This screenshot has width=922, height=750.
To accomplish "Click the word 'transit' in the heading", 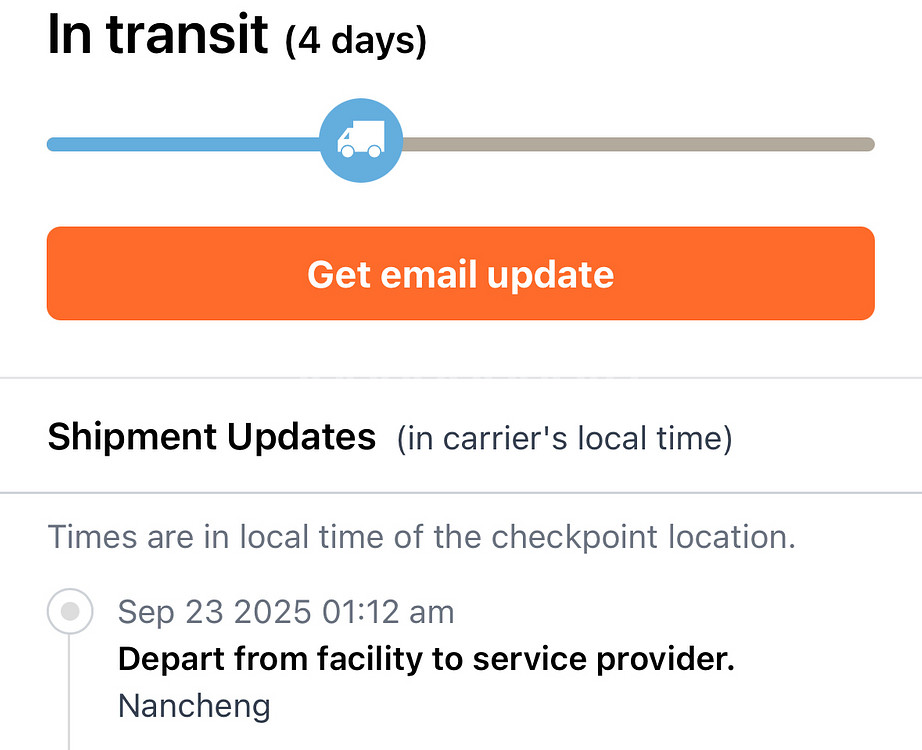I will point(187,36).
